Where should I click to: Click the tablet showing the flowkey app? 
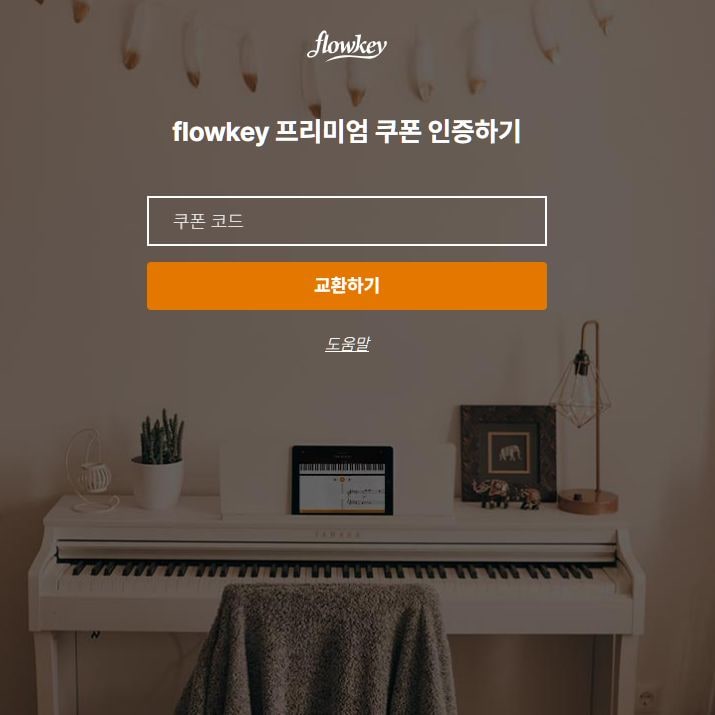coord(342,480)
